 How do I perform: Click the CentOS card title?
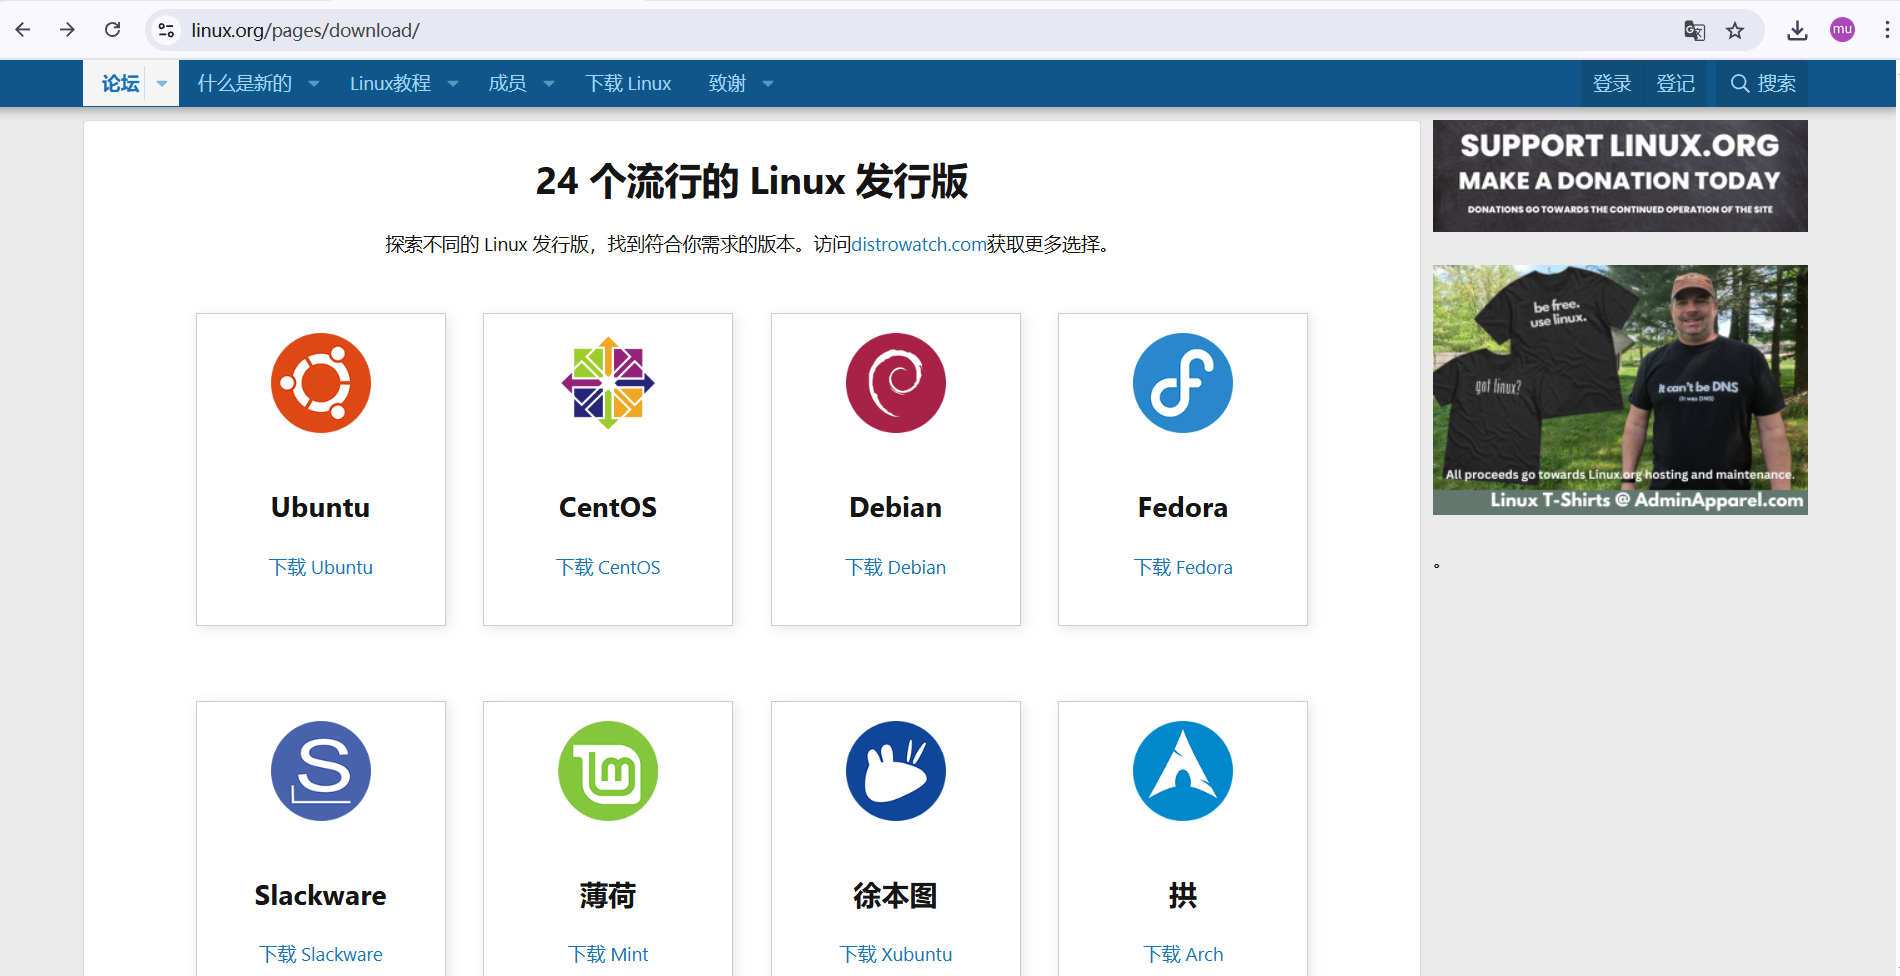tap(608, 507)
